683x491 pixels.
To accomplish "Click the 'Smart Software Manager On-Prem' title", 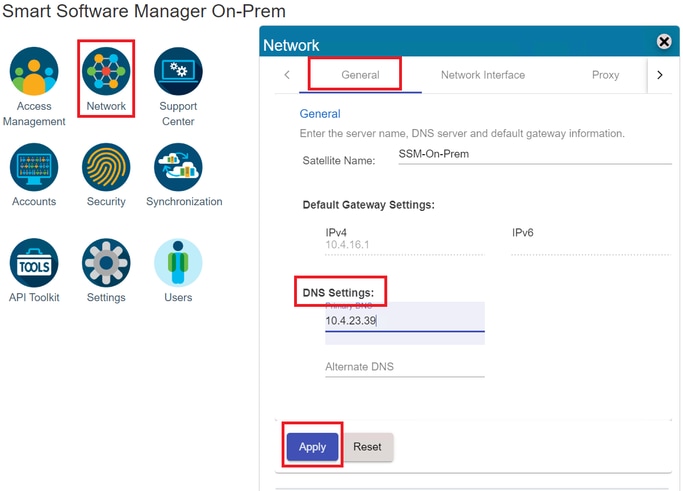I will (144, 11).
